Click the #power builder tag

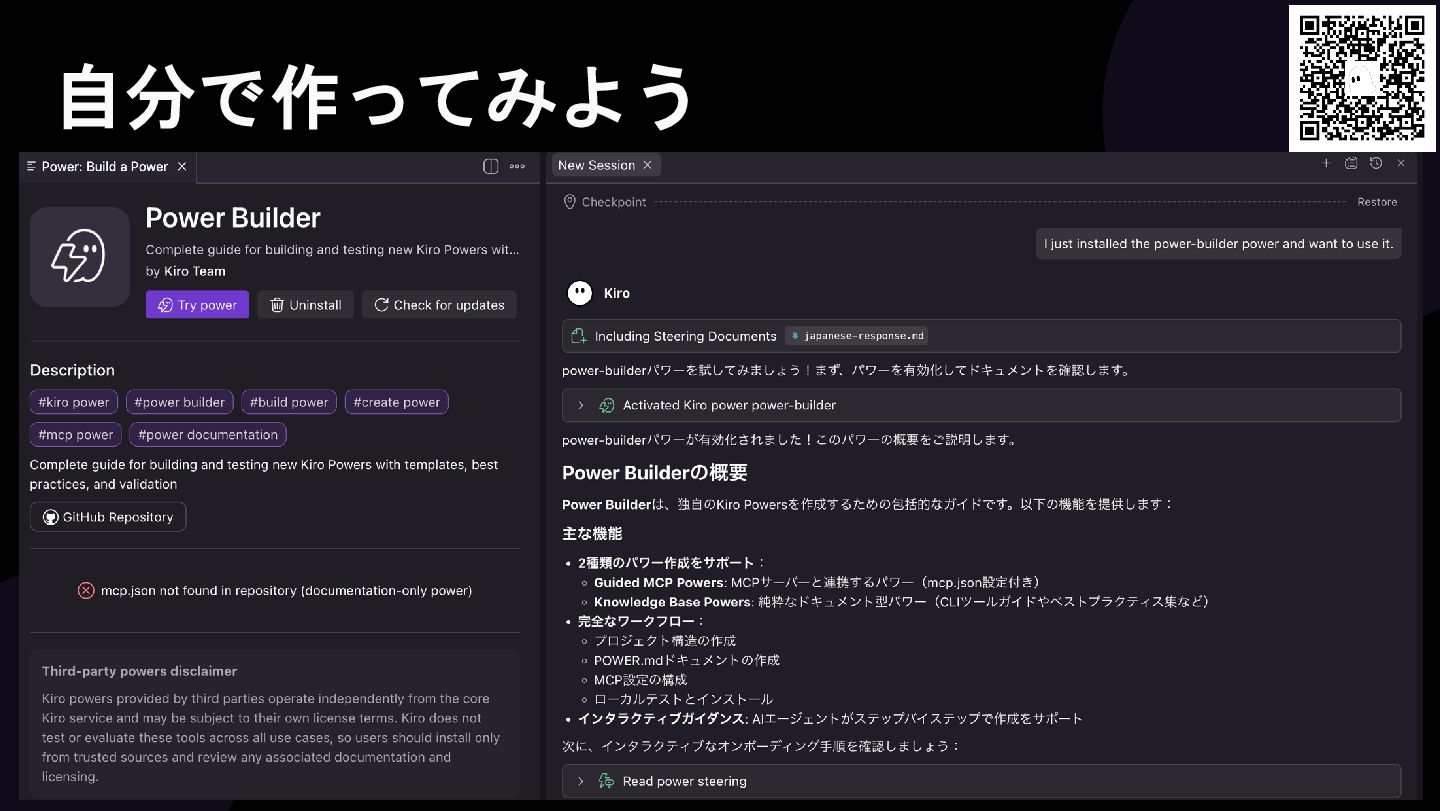click(x=180, y=402)
